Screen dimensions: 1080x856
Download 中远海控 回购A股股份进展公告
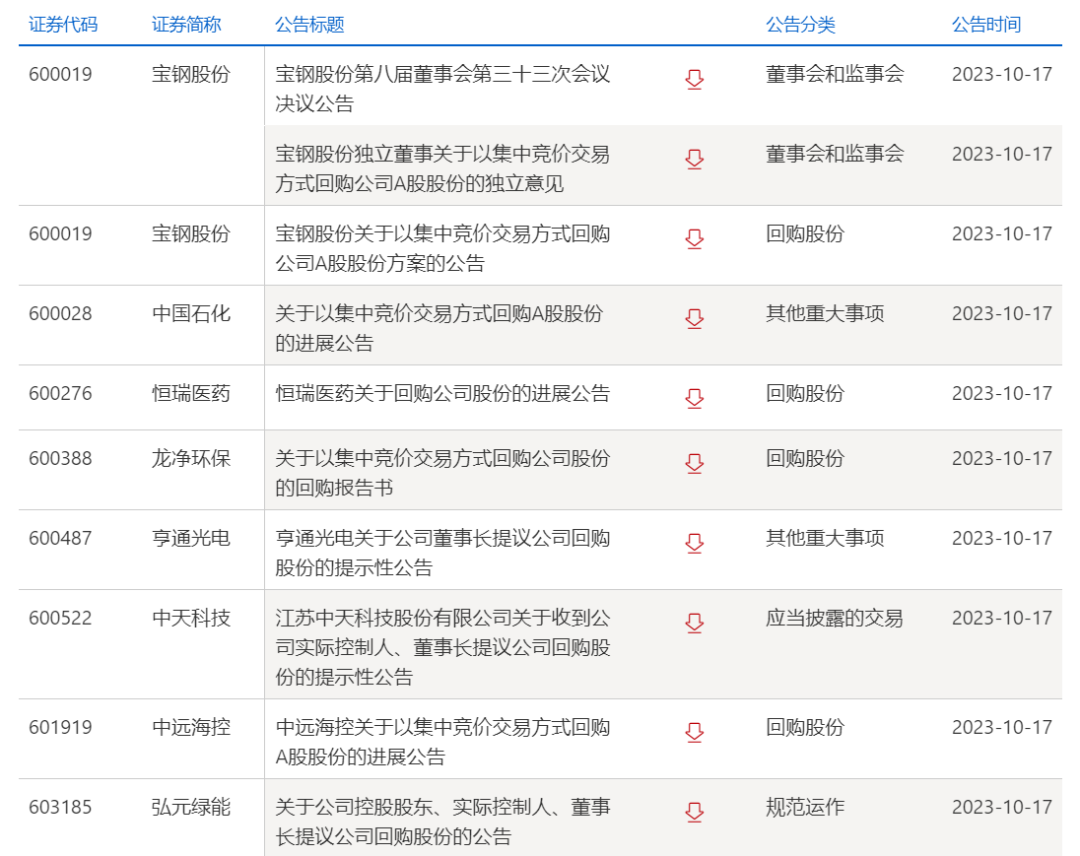point(694,733)
